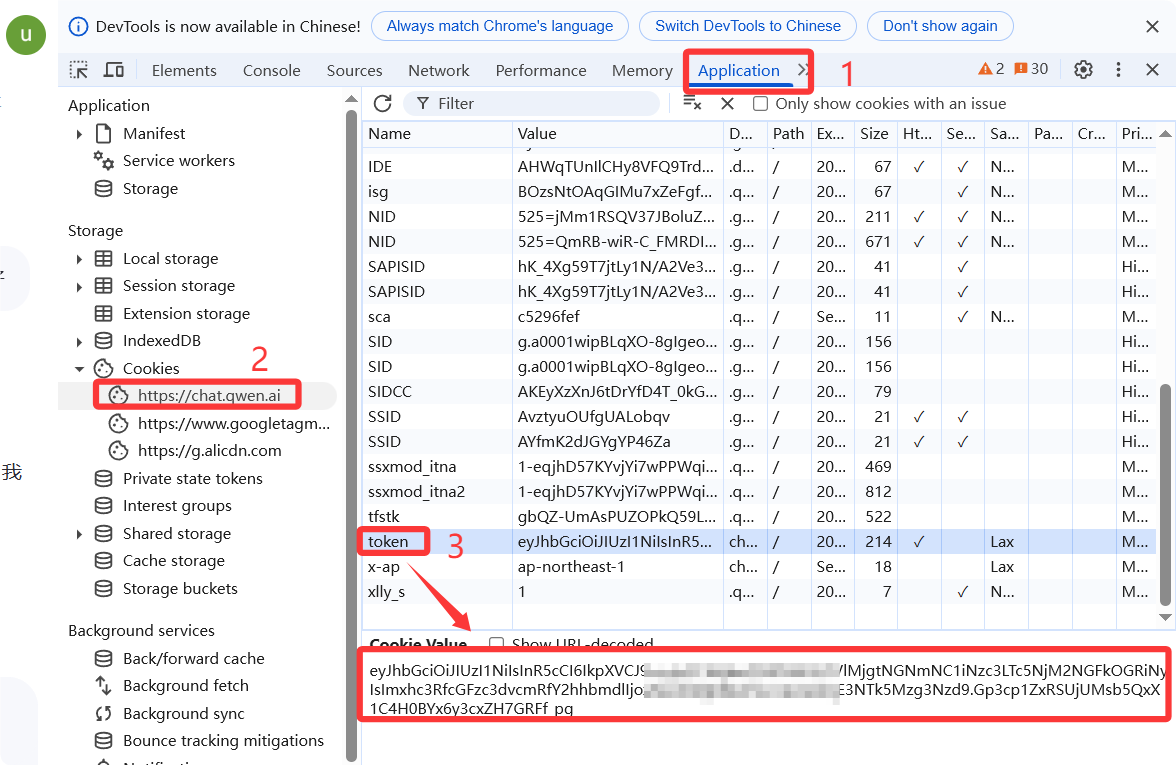
Task: Expand the Shared storage node
Action: 79,534
